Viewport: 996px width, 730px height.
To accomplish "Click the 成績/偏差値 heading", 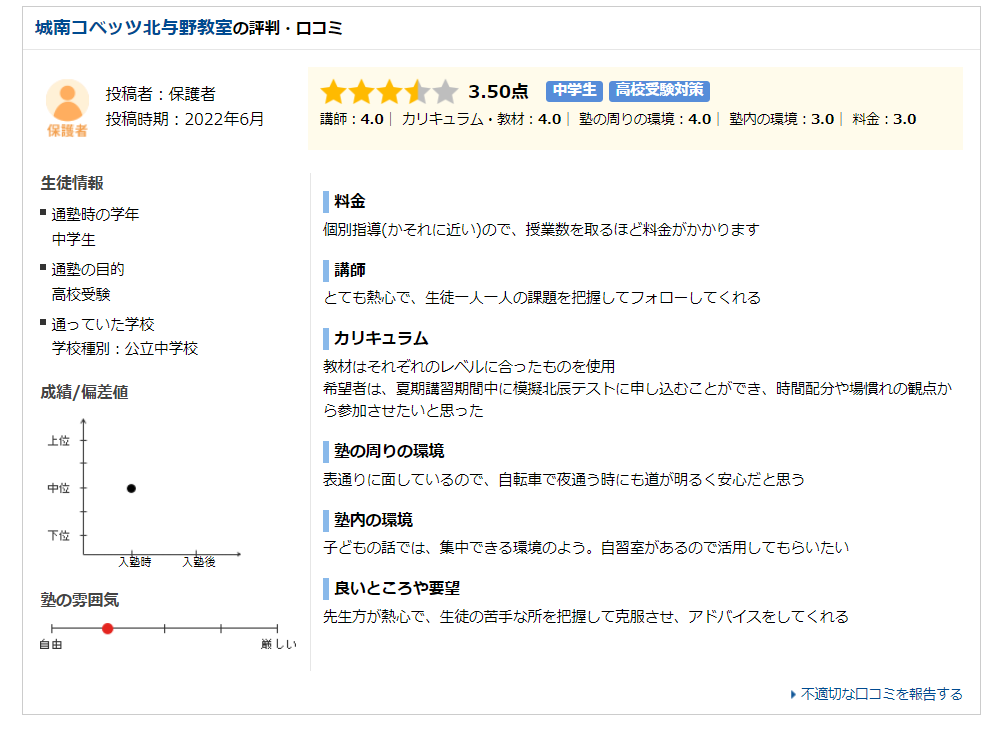I will tap(84, 392).
